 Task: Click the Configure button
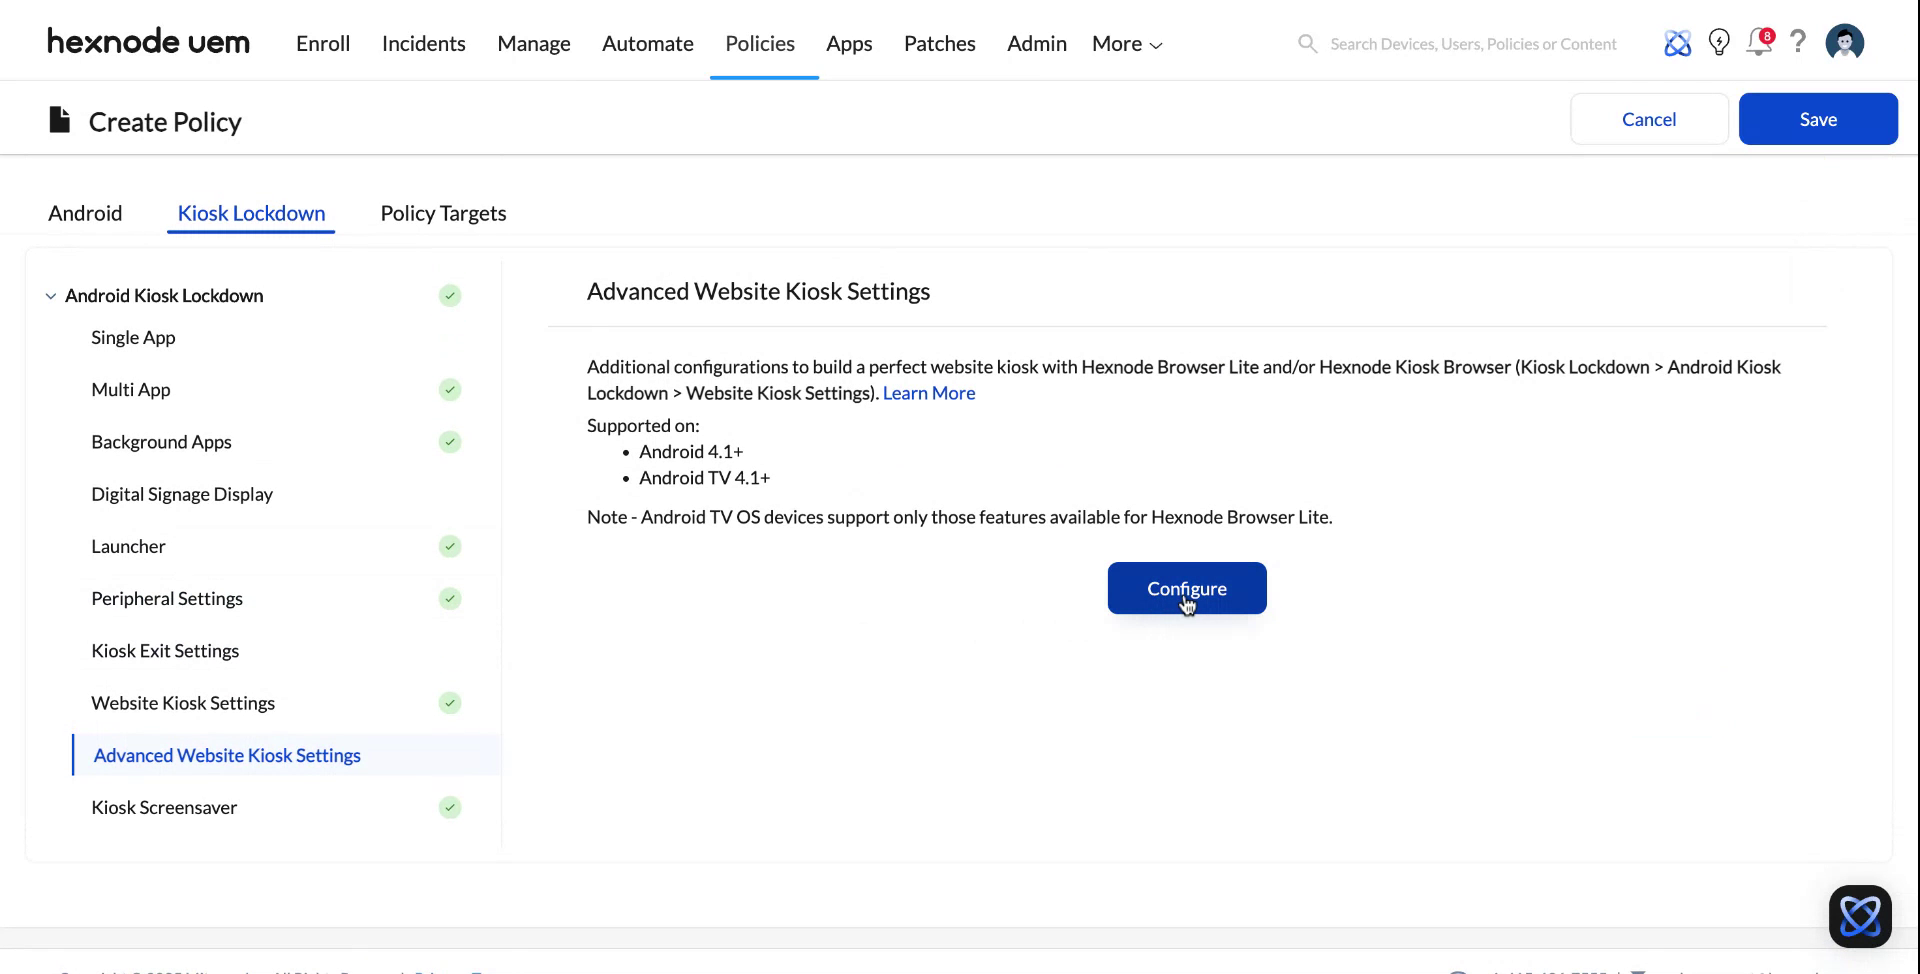click(x=1186, y=588)
